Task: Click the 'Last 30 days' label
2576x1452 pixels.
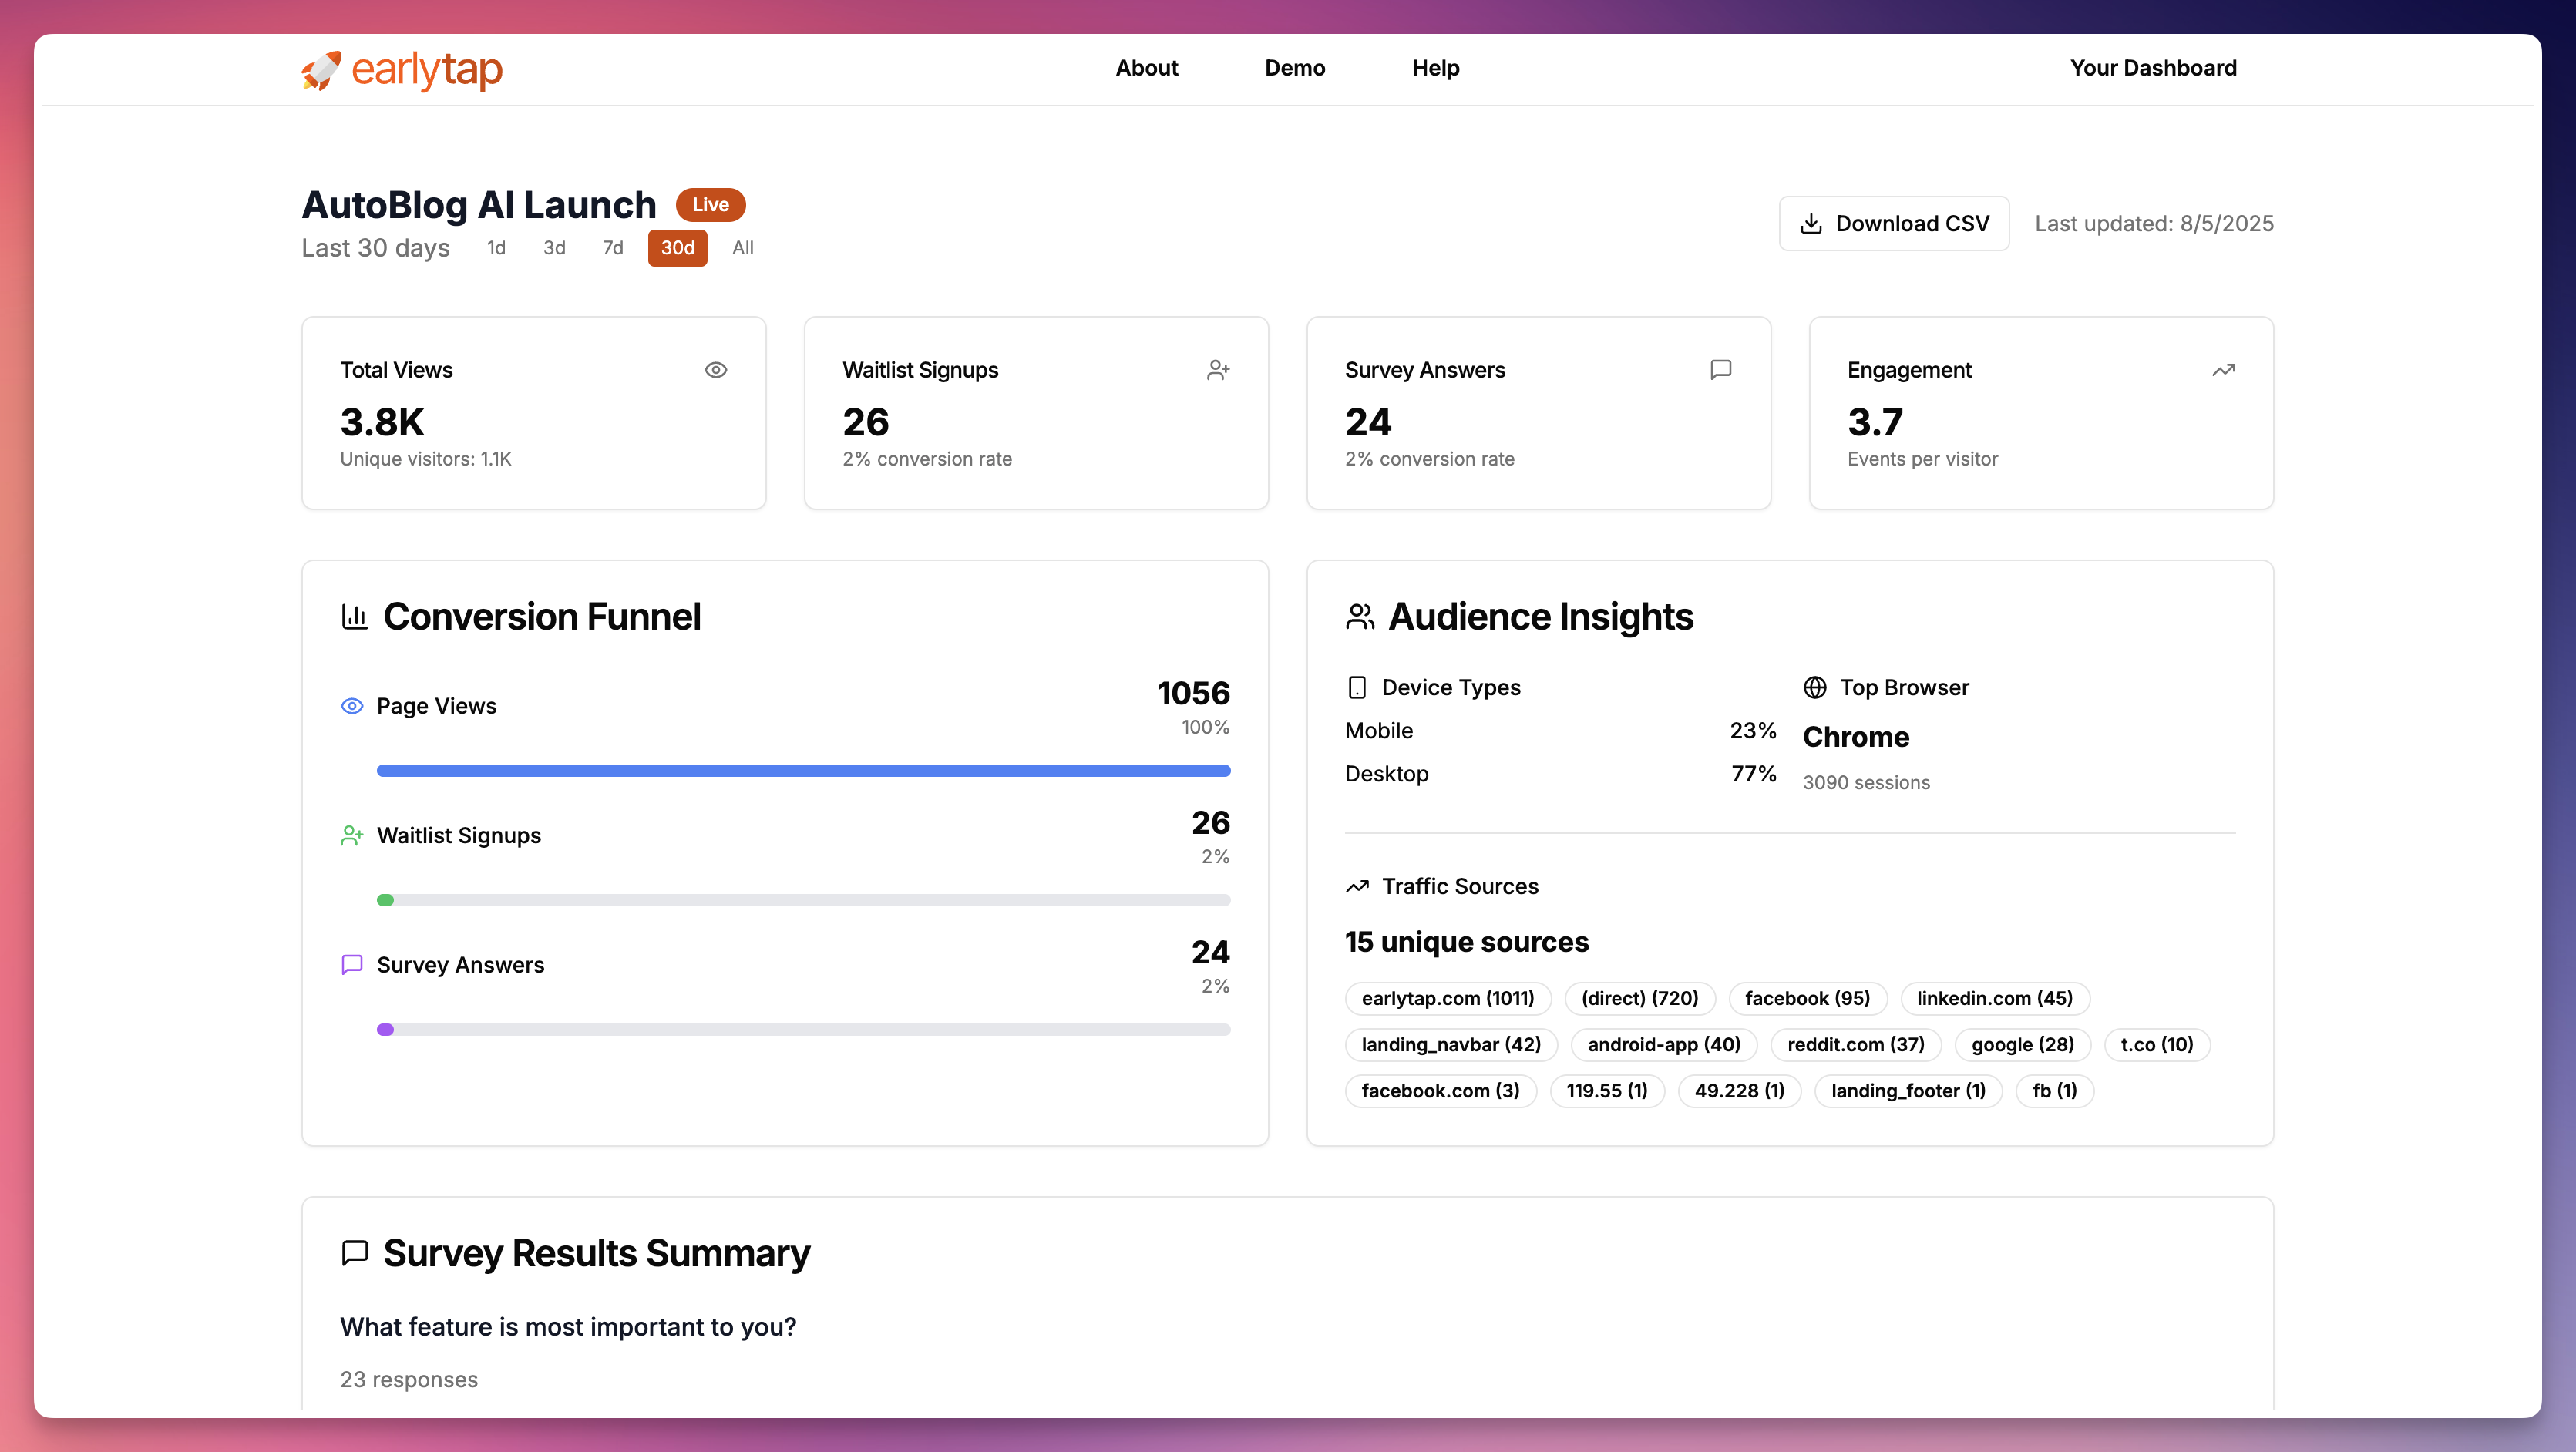Action: 376,248
